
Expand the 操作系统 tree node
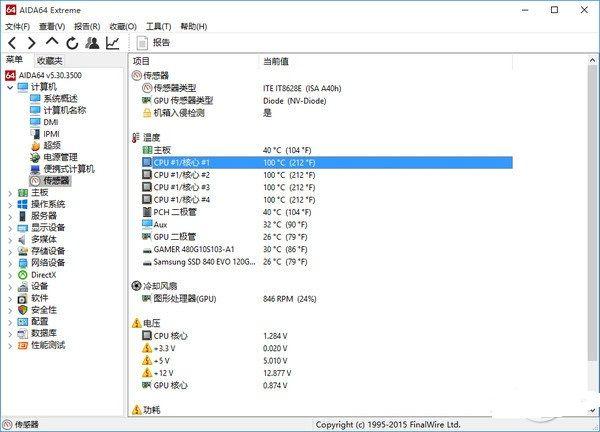(x=10, y=205)
